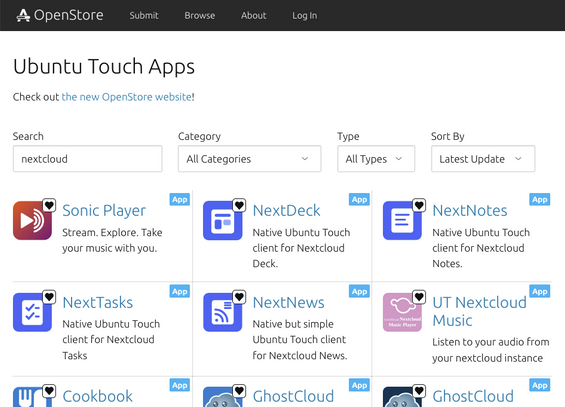Viewport: 565px width, 407px height.
Task: Click the NextDeck description text
Action: tap(301, 248)
